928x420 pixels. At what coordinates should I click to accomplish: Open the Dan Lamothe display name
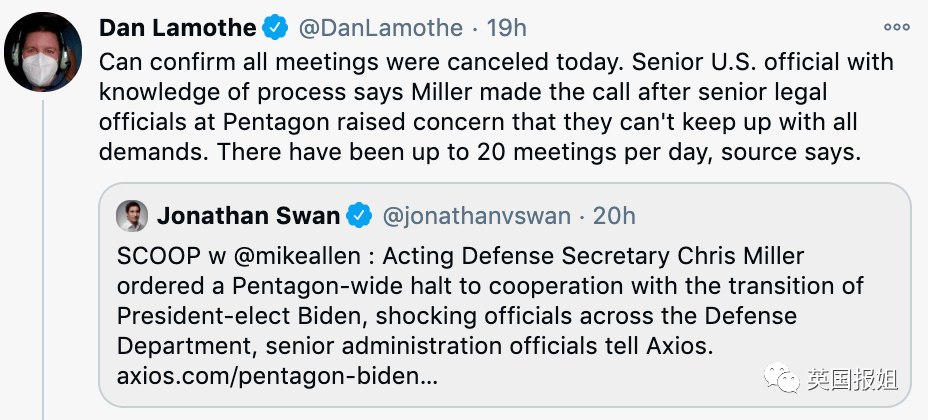[178, 28]
